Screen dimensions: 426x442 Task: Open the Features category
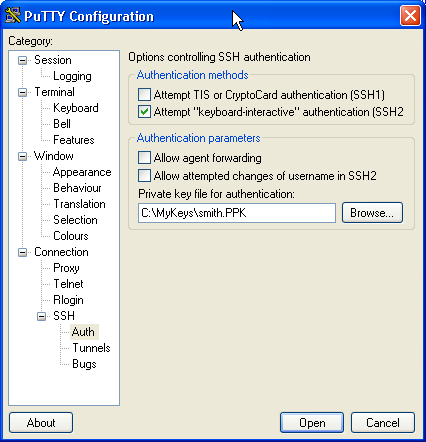click(74, 140)
